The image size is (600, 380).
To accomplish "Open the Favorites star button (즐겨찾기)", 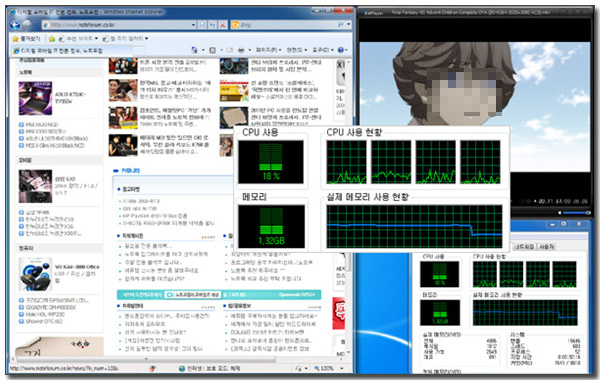I will click(x=26, y=39).
